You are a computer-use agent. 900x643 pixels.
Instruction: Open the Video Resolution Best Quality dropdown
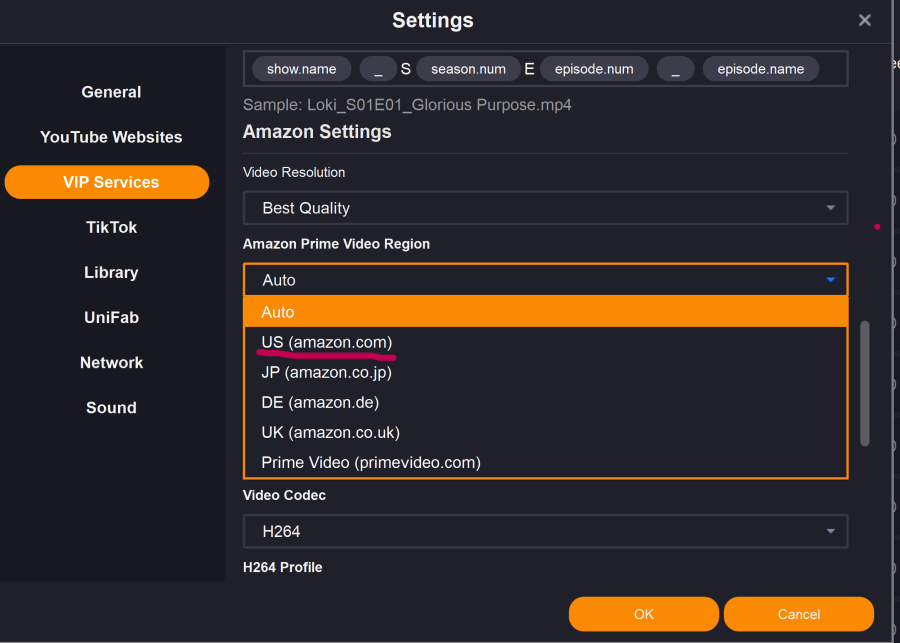click(x=545, y=208)
